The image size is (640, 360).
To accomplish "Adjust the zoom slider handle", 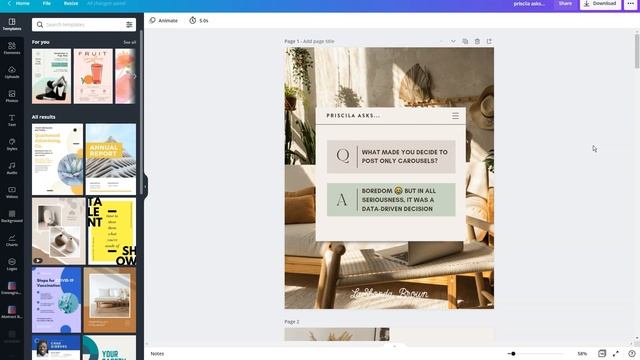I will coord(513,353).
